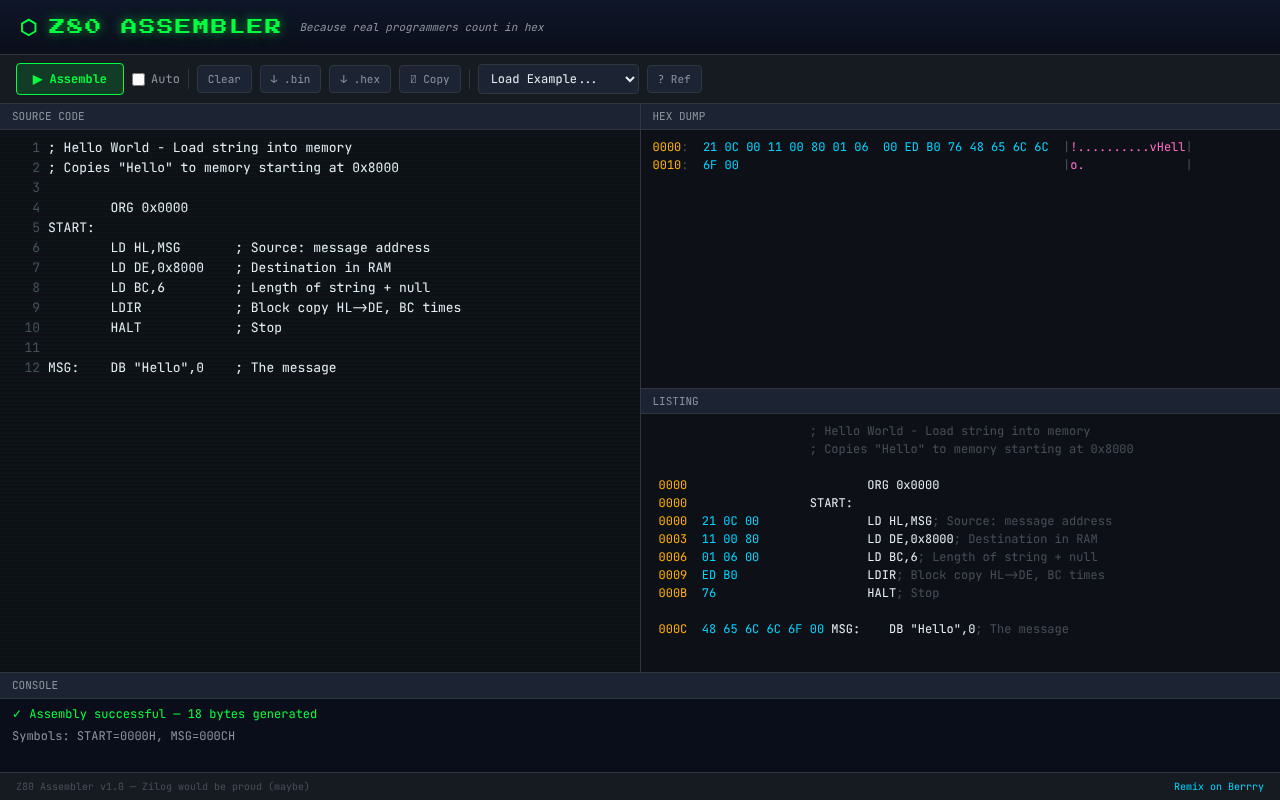The height and width of the screenshot is (800, 1280).
Task: Click hex dump address 0010
Action: [x=667, y=166]
